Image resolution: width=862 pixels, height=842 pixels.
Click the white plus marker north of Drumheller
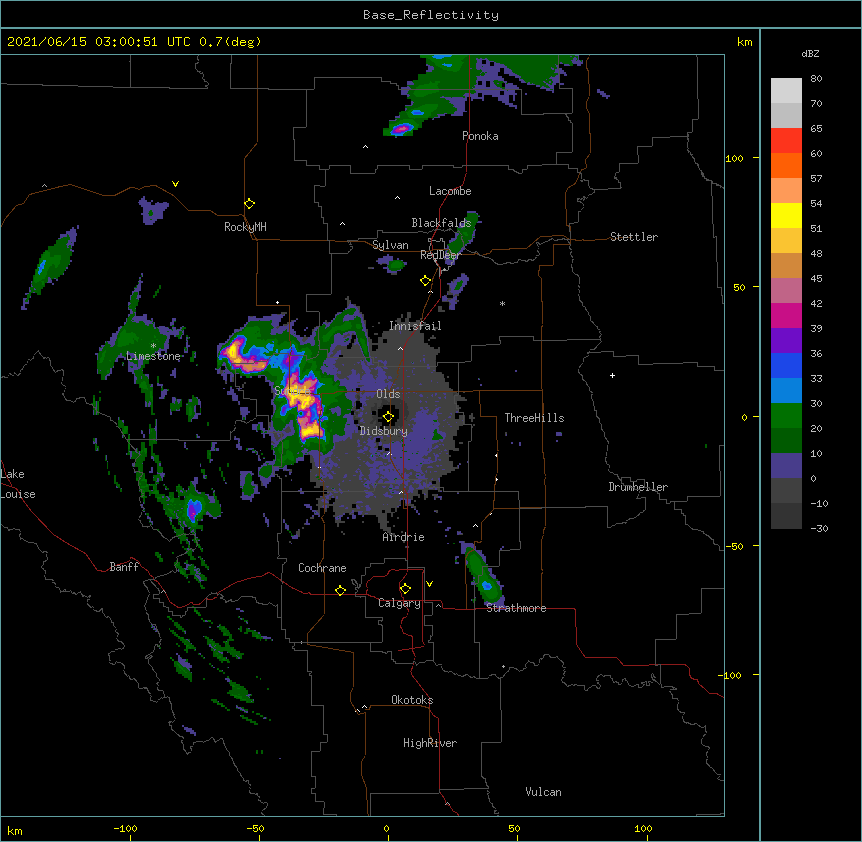[612, 375]
